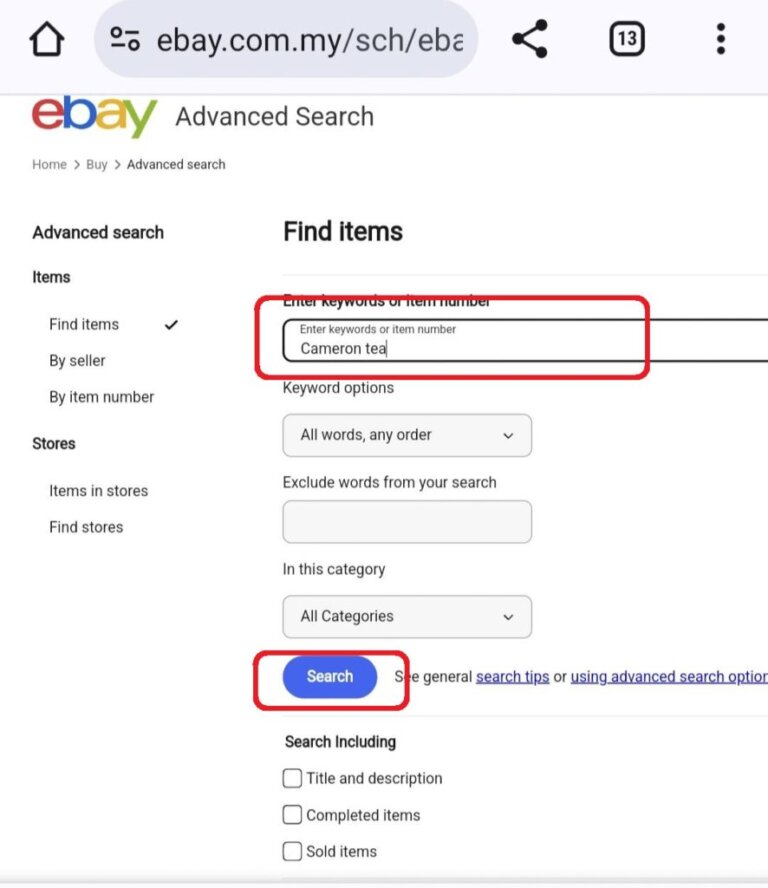Go to Find stores
The height and width of the screenshot is (888, 768).
coord(86,527)
